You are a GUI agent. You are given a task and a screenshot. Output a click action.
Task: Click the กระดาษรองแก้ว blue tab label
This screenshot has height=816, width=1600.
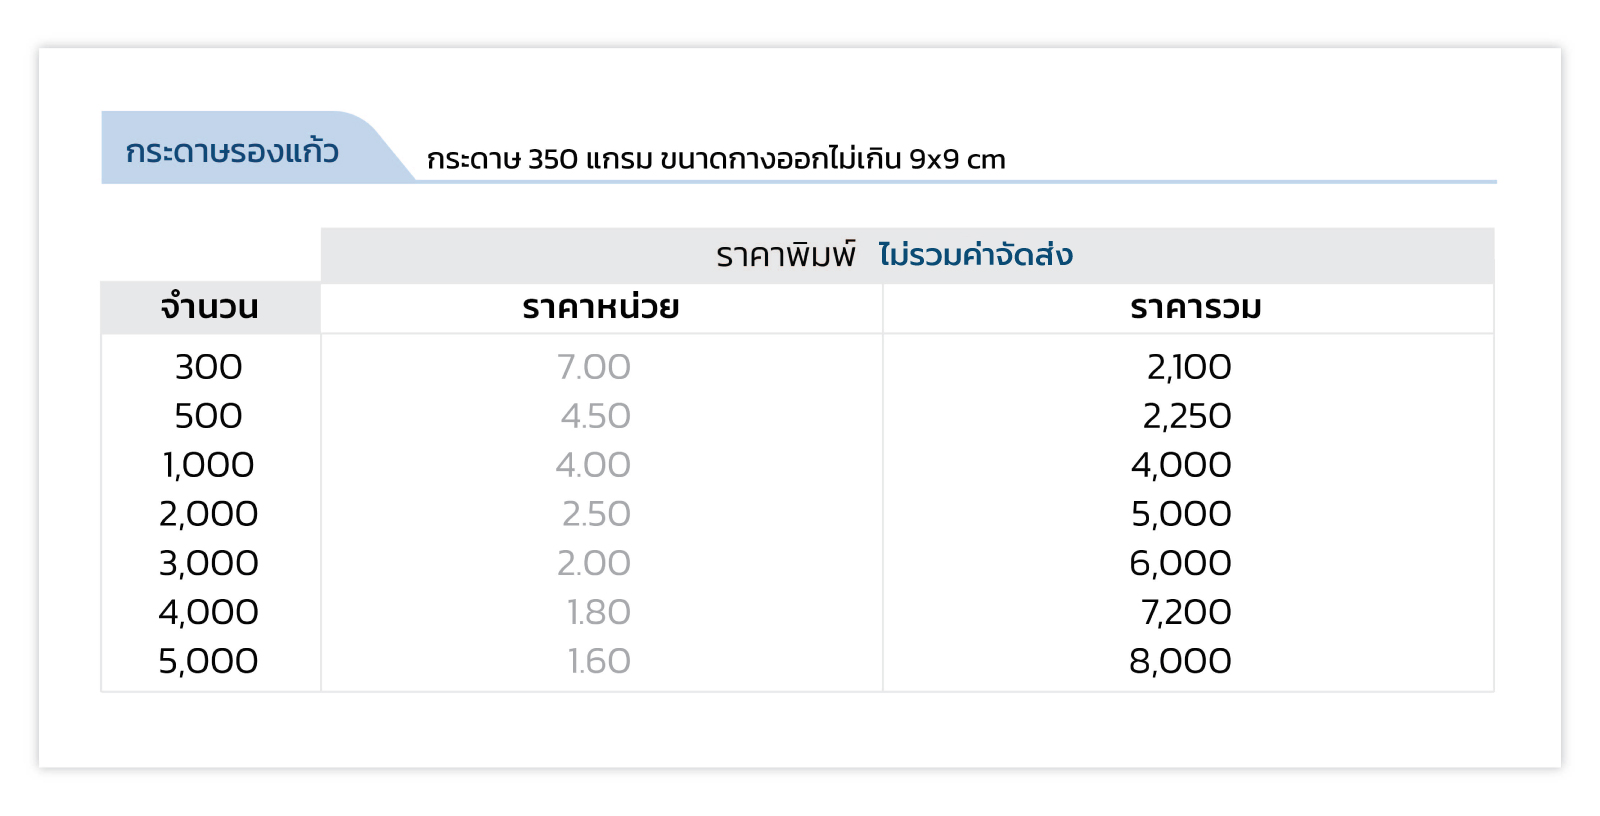point(232,151)
